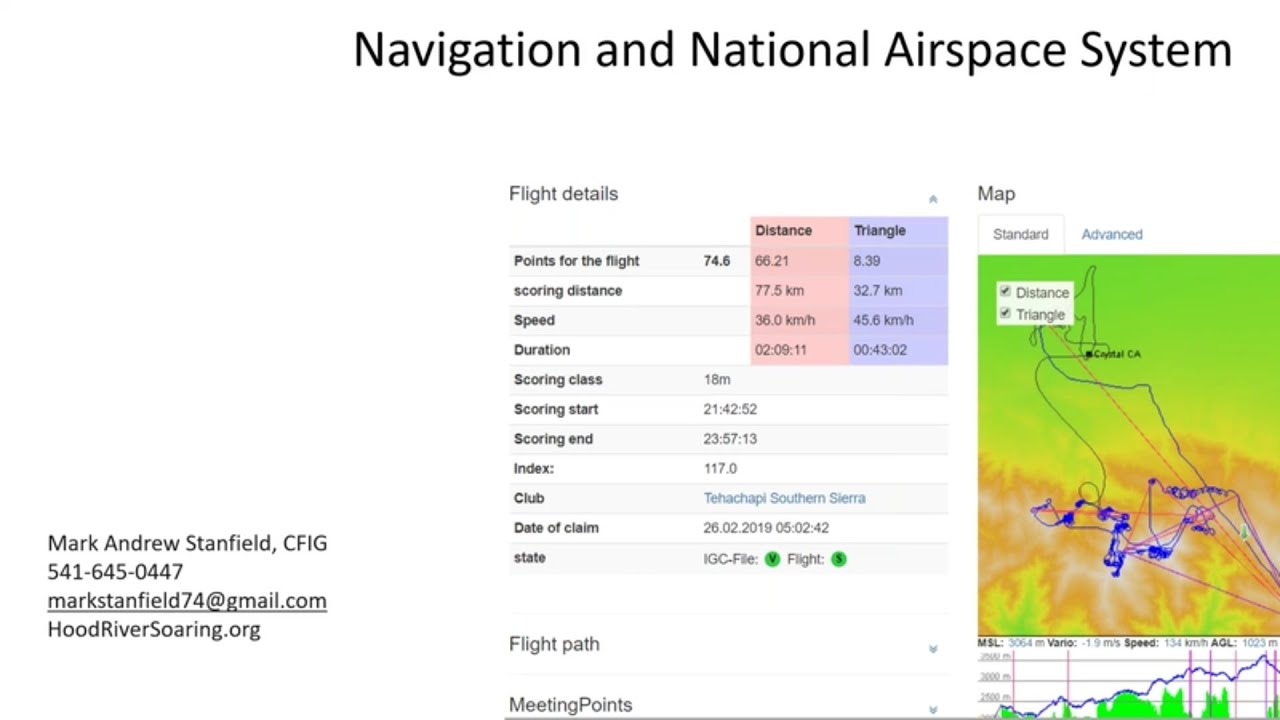Click the green glider position marker on map
The width and height of the screenshot is (1280, 720).
[x=1245, y=532]
